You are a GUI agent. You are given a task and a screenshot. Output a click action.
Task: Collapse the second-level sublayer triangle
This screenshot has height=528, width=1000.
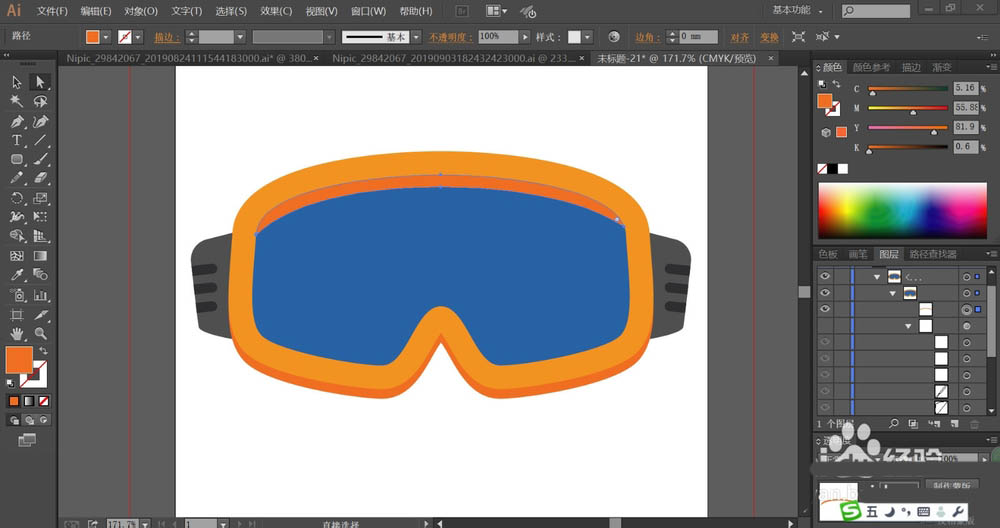tap(893, 293)
